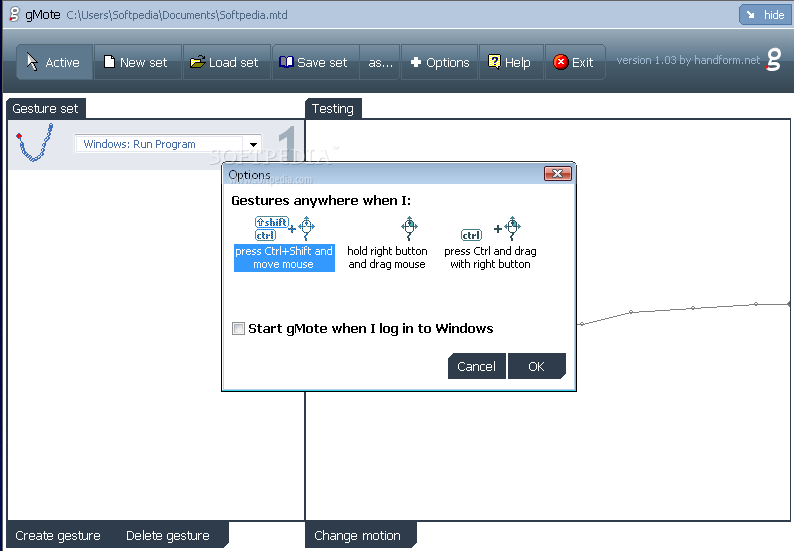Image resolution: width=794 pixels, height=551 pixels.
Task: Open the Load set button
Action: pos(226,62)
